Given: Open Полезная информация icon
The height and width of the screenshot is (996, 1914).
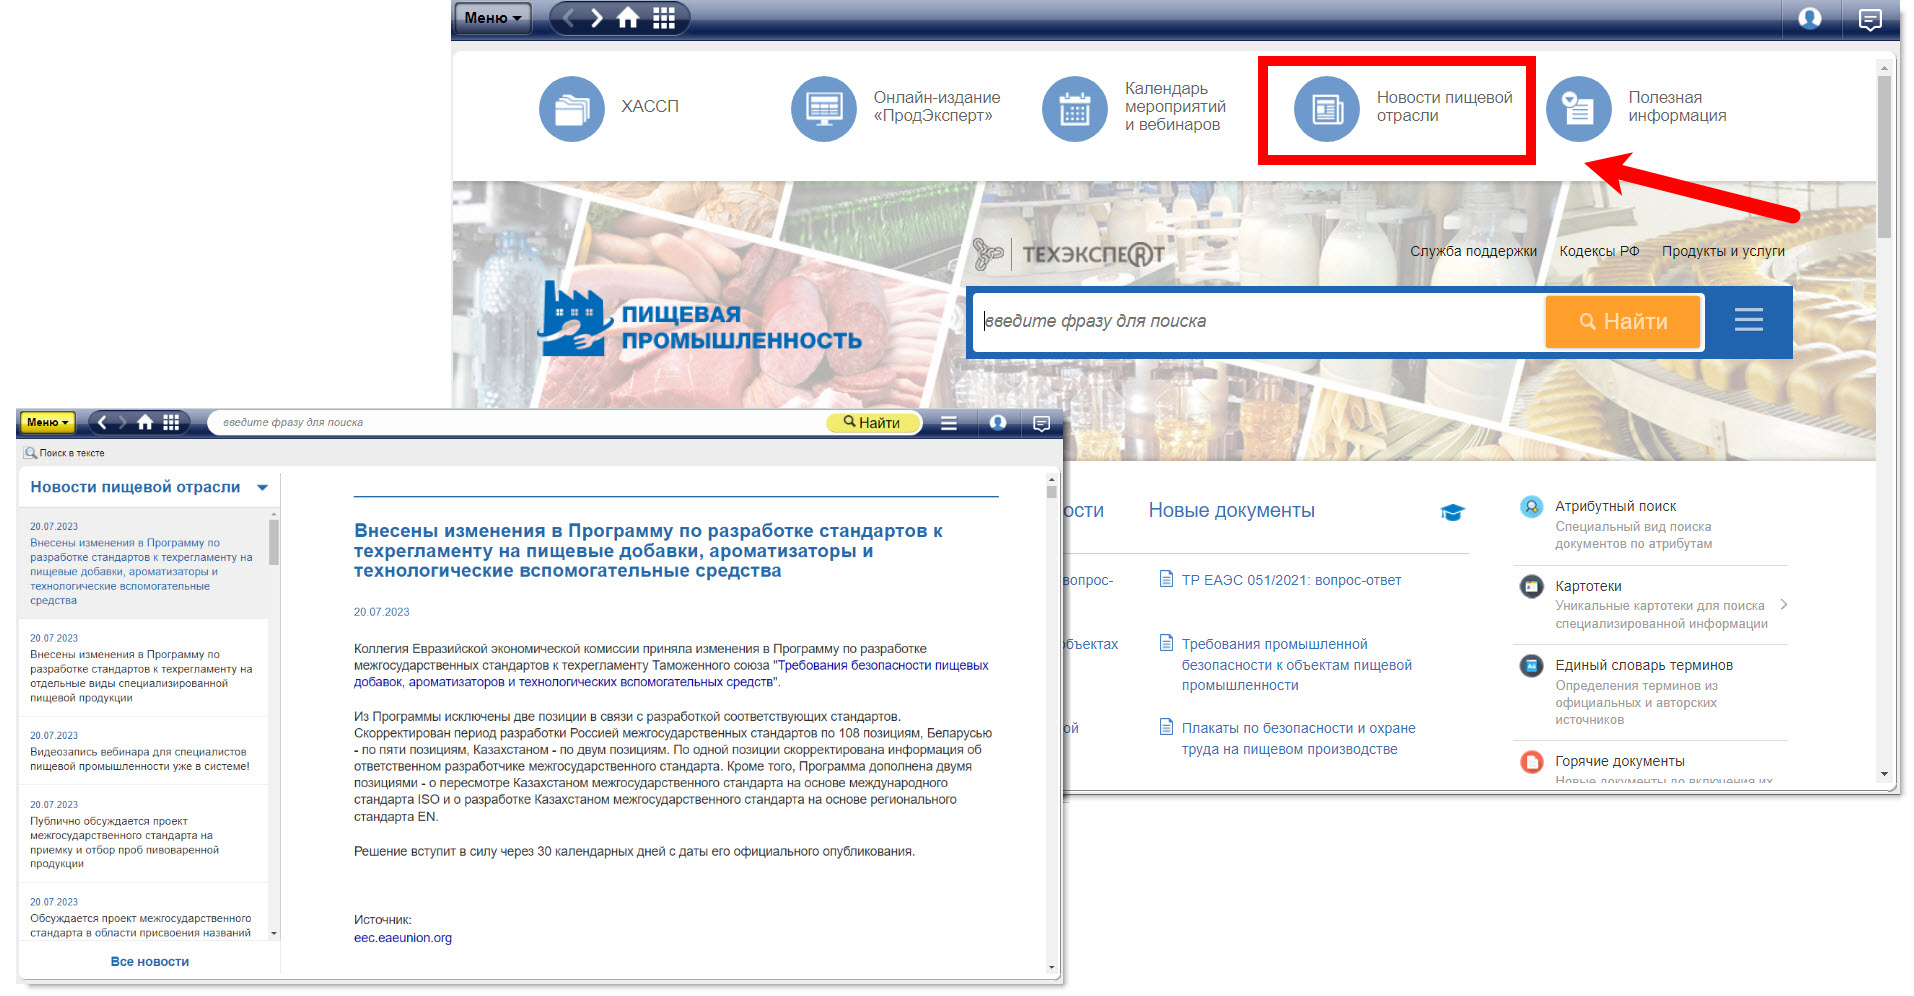Looking at the screenshot, I should click(1579, 108).
